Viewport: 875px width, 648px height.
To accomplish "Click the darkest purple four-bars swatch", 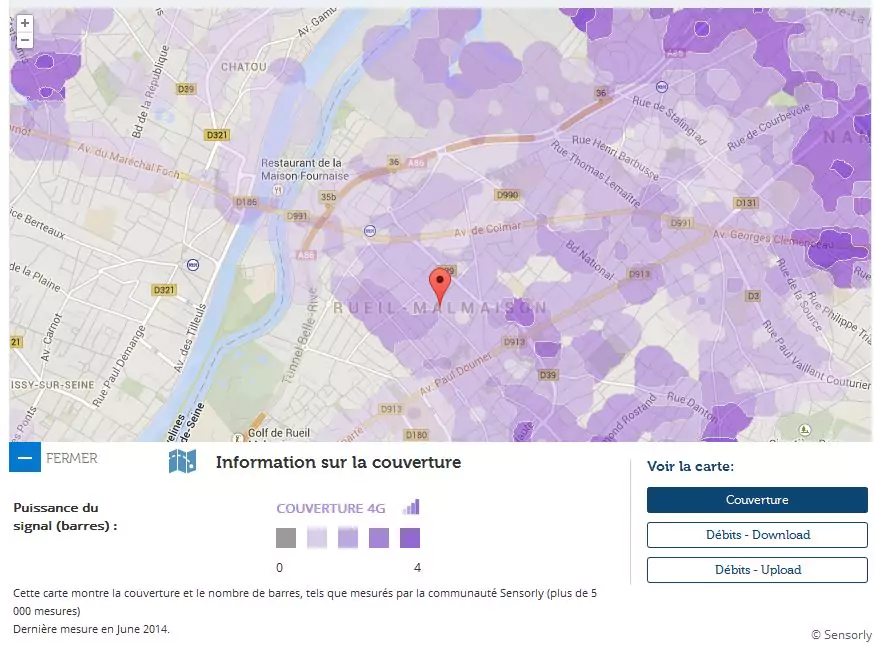I will (410, 538).
